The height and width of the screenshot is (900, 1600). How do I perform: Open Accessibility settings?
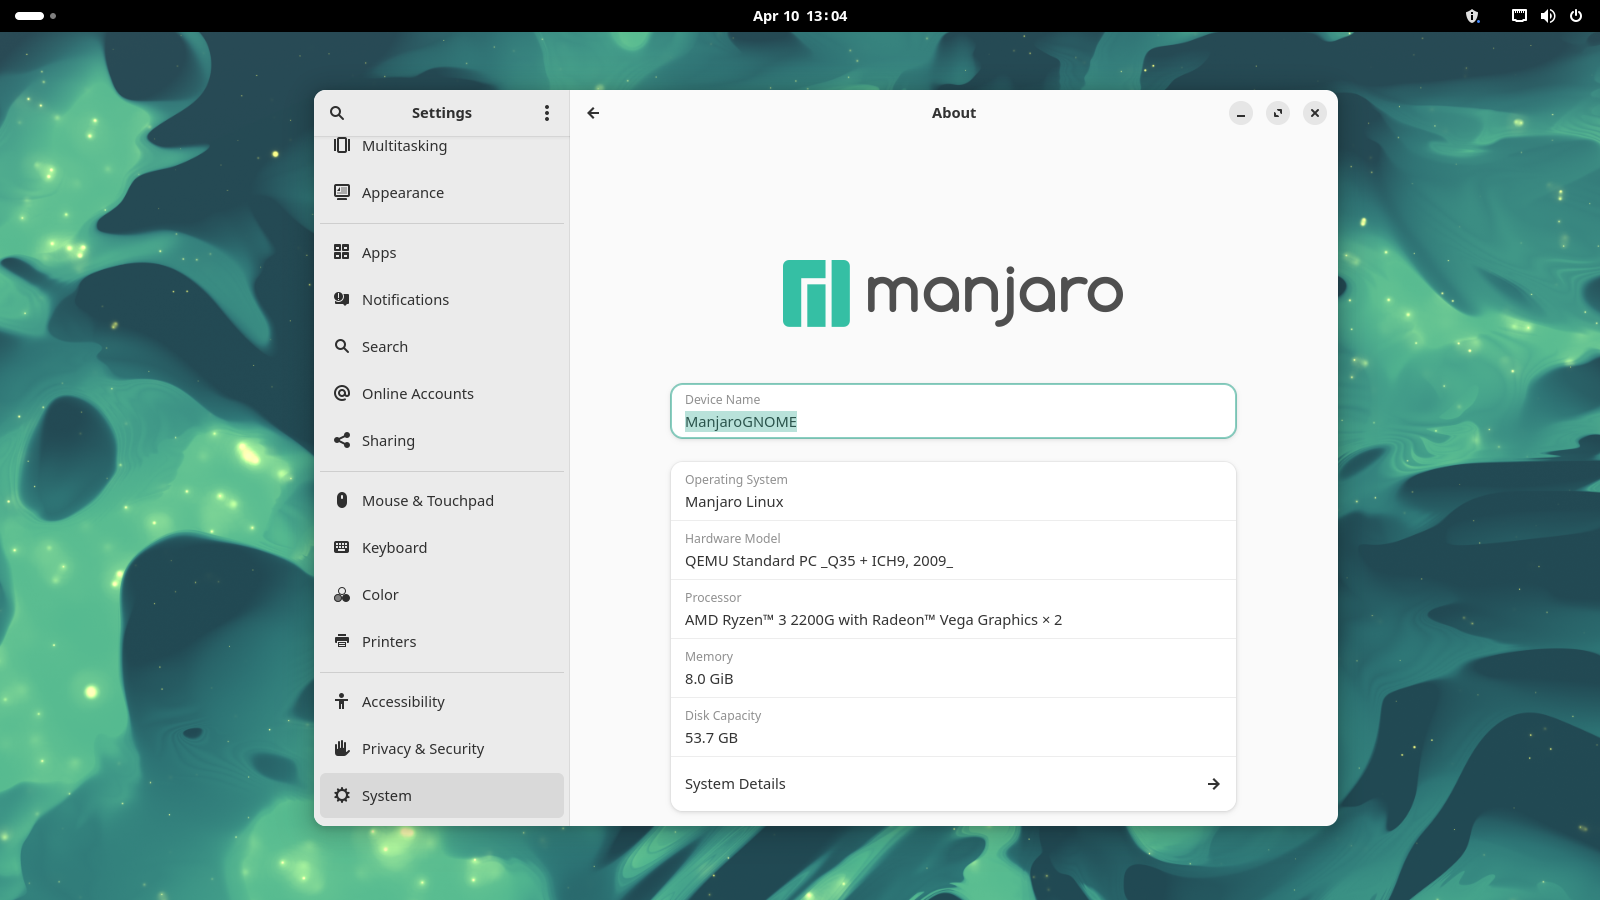pos(403,702)
